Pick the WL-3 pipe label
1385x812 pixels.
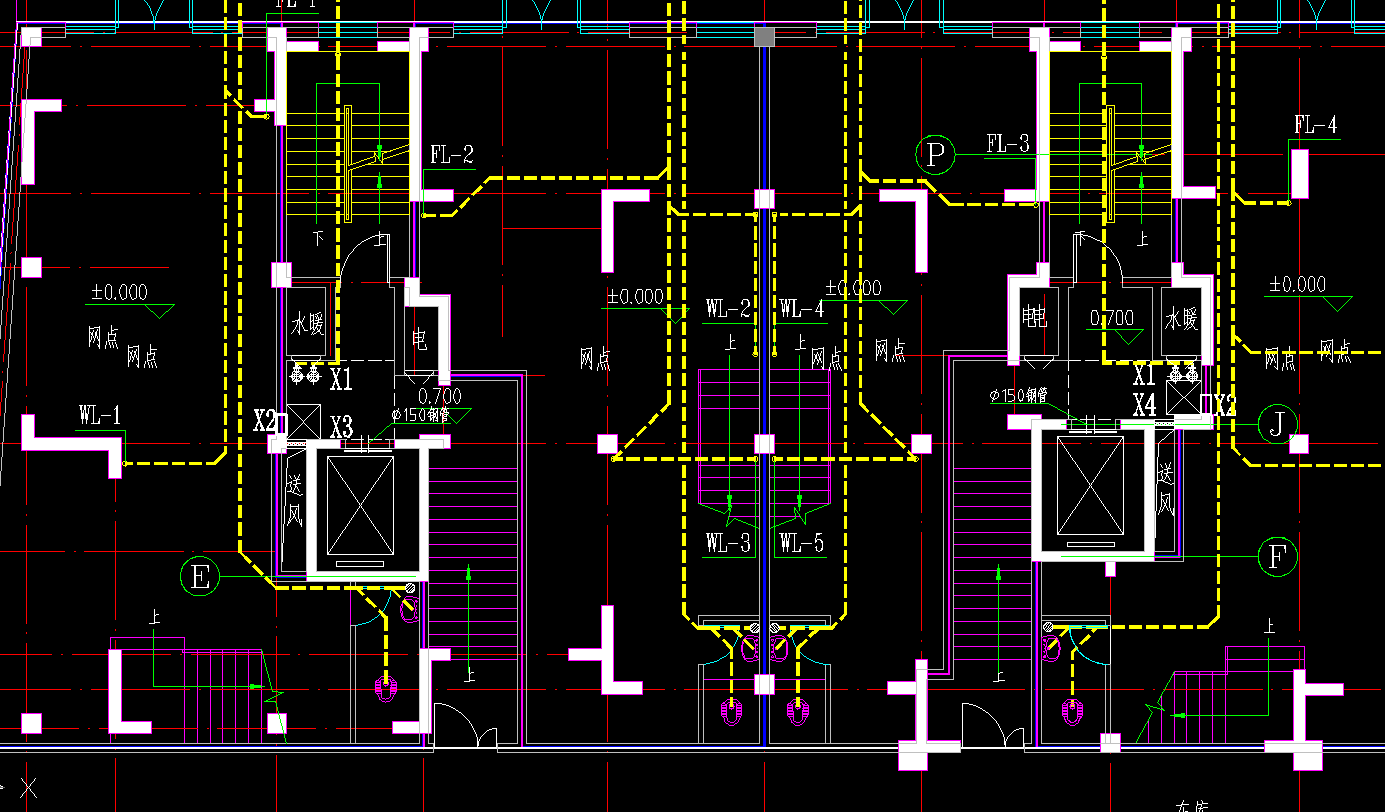728,543
